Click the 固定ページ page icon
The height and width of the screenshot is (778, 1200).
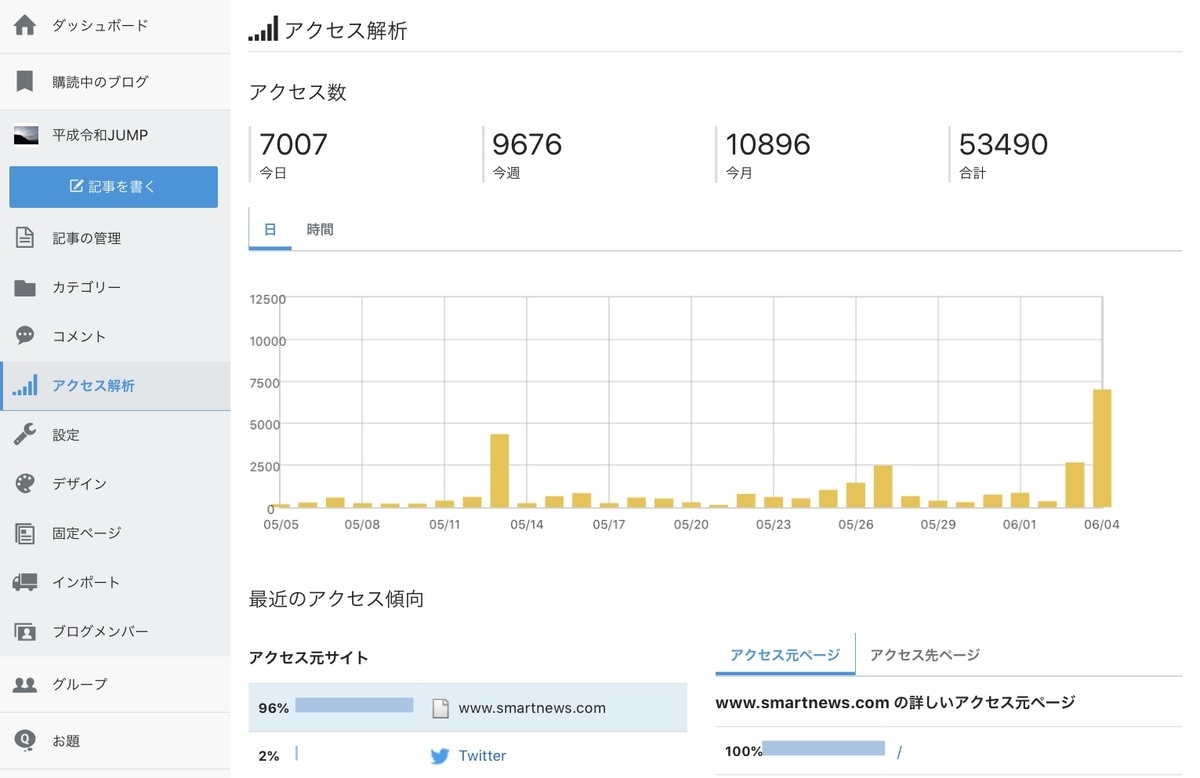[25, 533]
